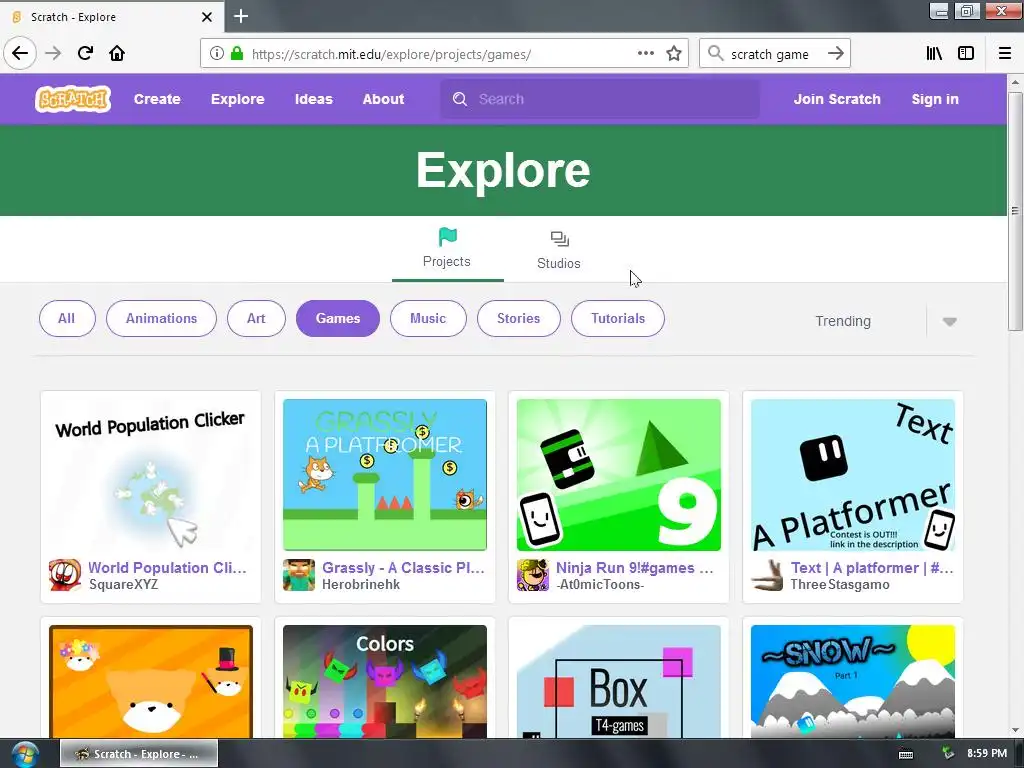
Task: Select the All category filter
Action: [67, 319]
